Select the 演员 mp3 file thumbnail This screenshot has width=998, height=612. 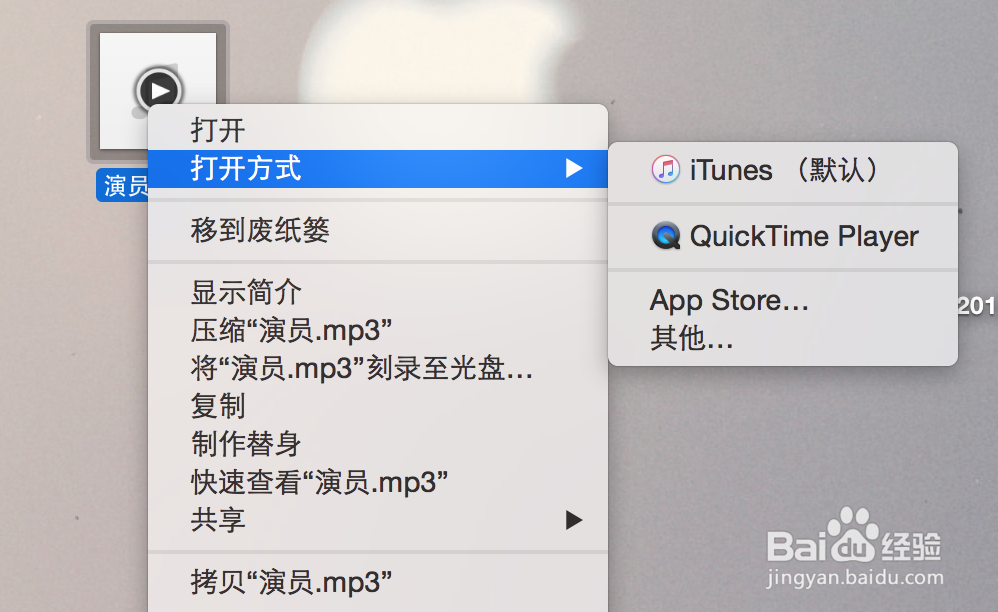tap(158, 92)
